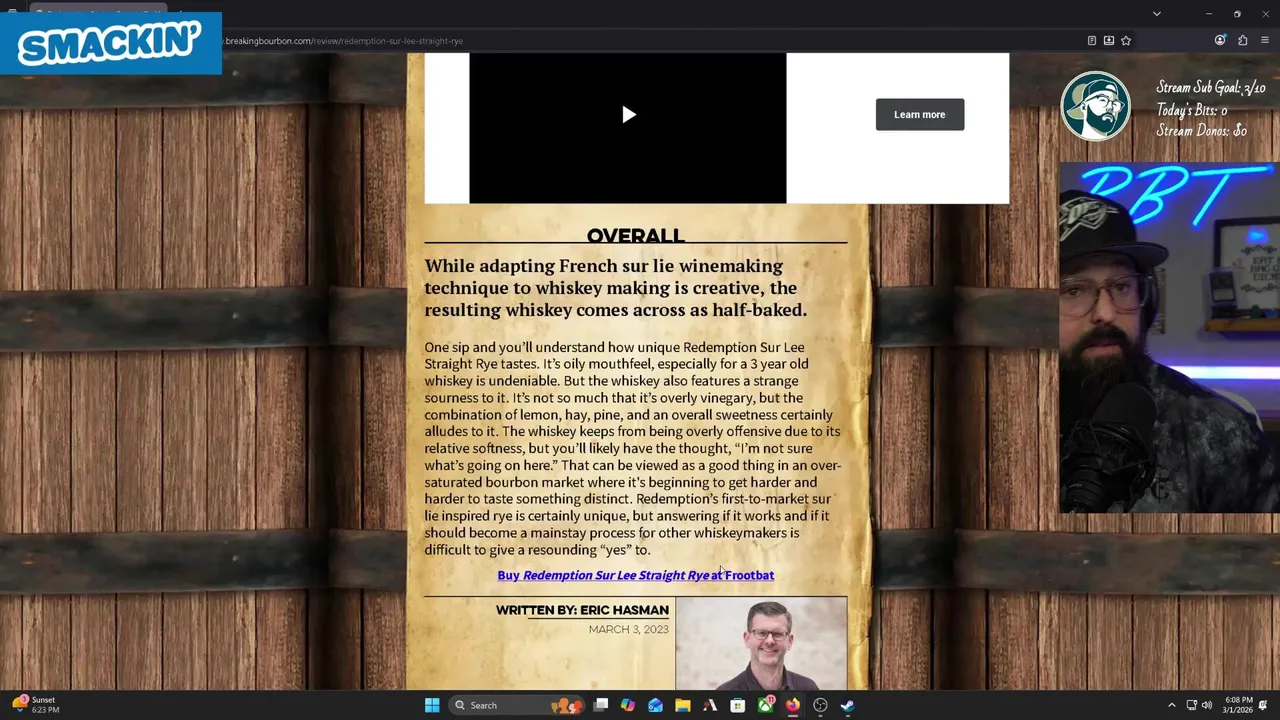Open the Sunset 6:23 PM weather widget
The image size is (1280, 720).
click(x=35, y=705)
